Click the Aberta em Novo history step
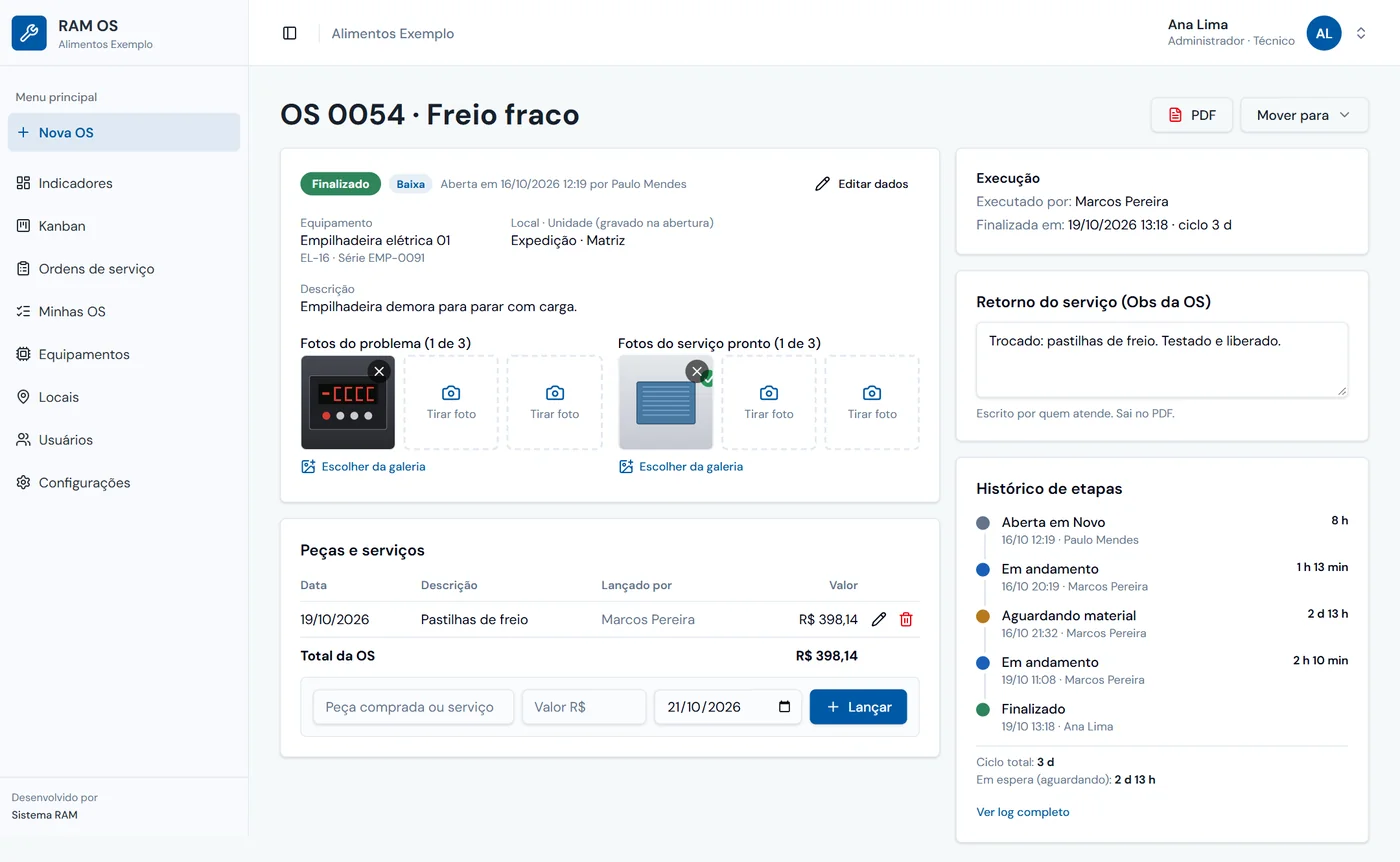Image resolution: width=1400 pixels, height=862 pixels. click(1162, 530)
